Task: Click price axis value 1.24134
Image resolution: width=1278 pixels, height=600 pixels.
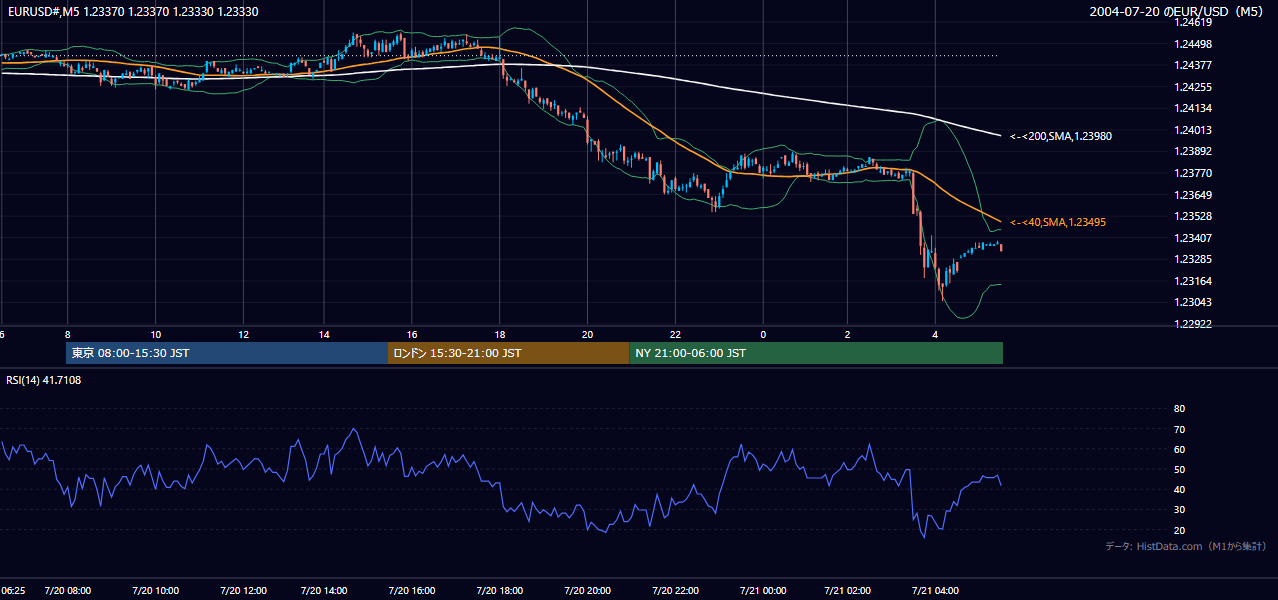Action: (x=1193, y=108)
